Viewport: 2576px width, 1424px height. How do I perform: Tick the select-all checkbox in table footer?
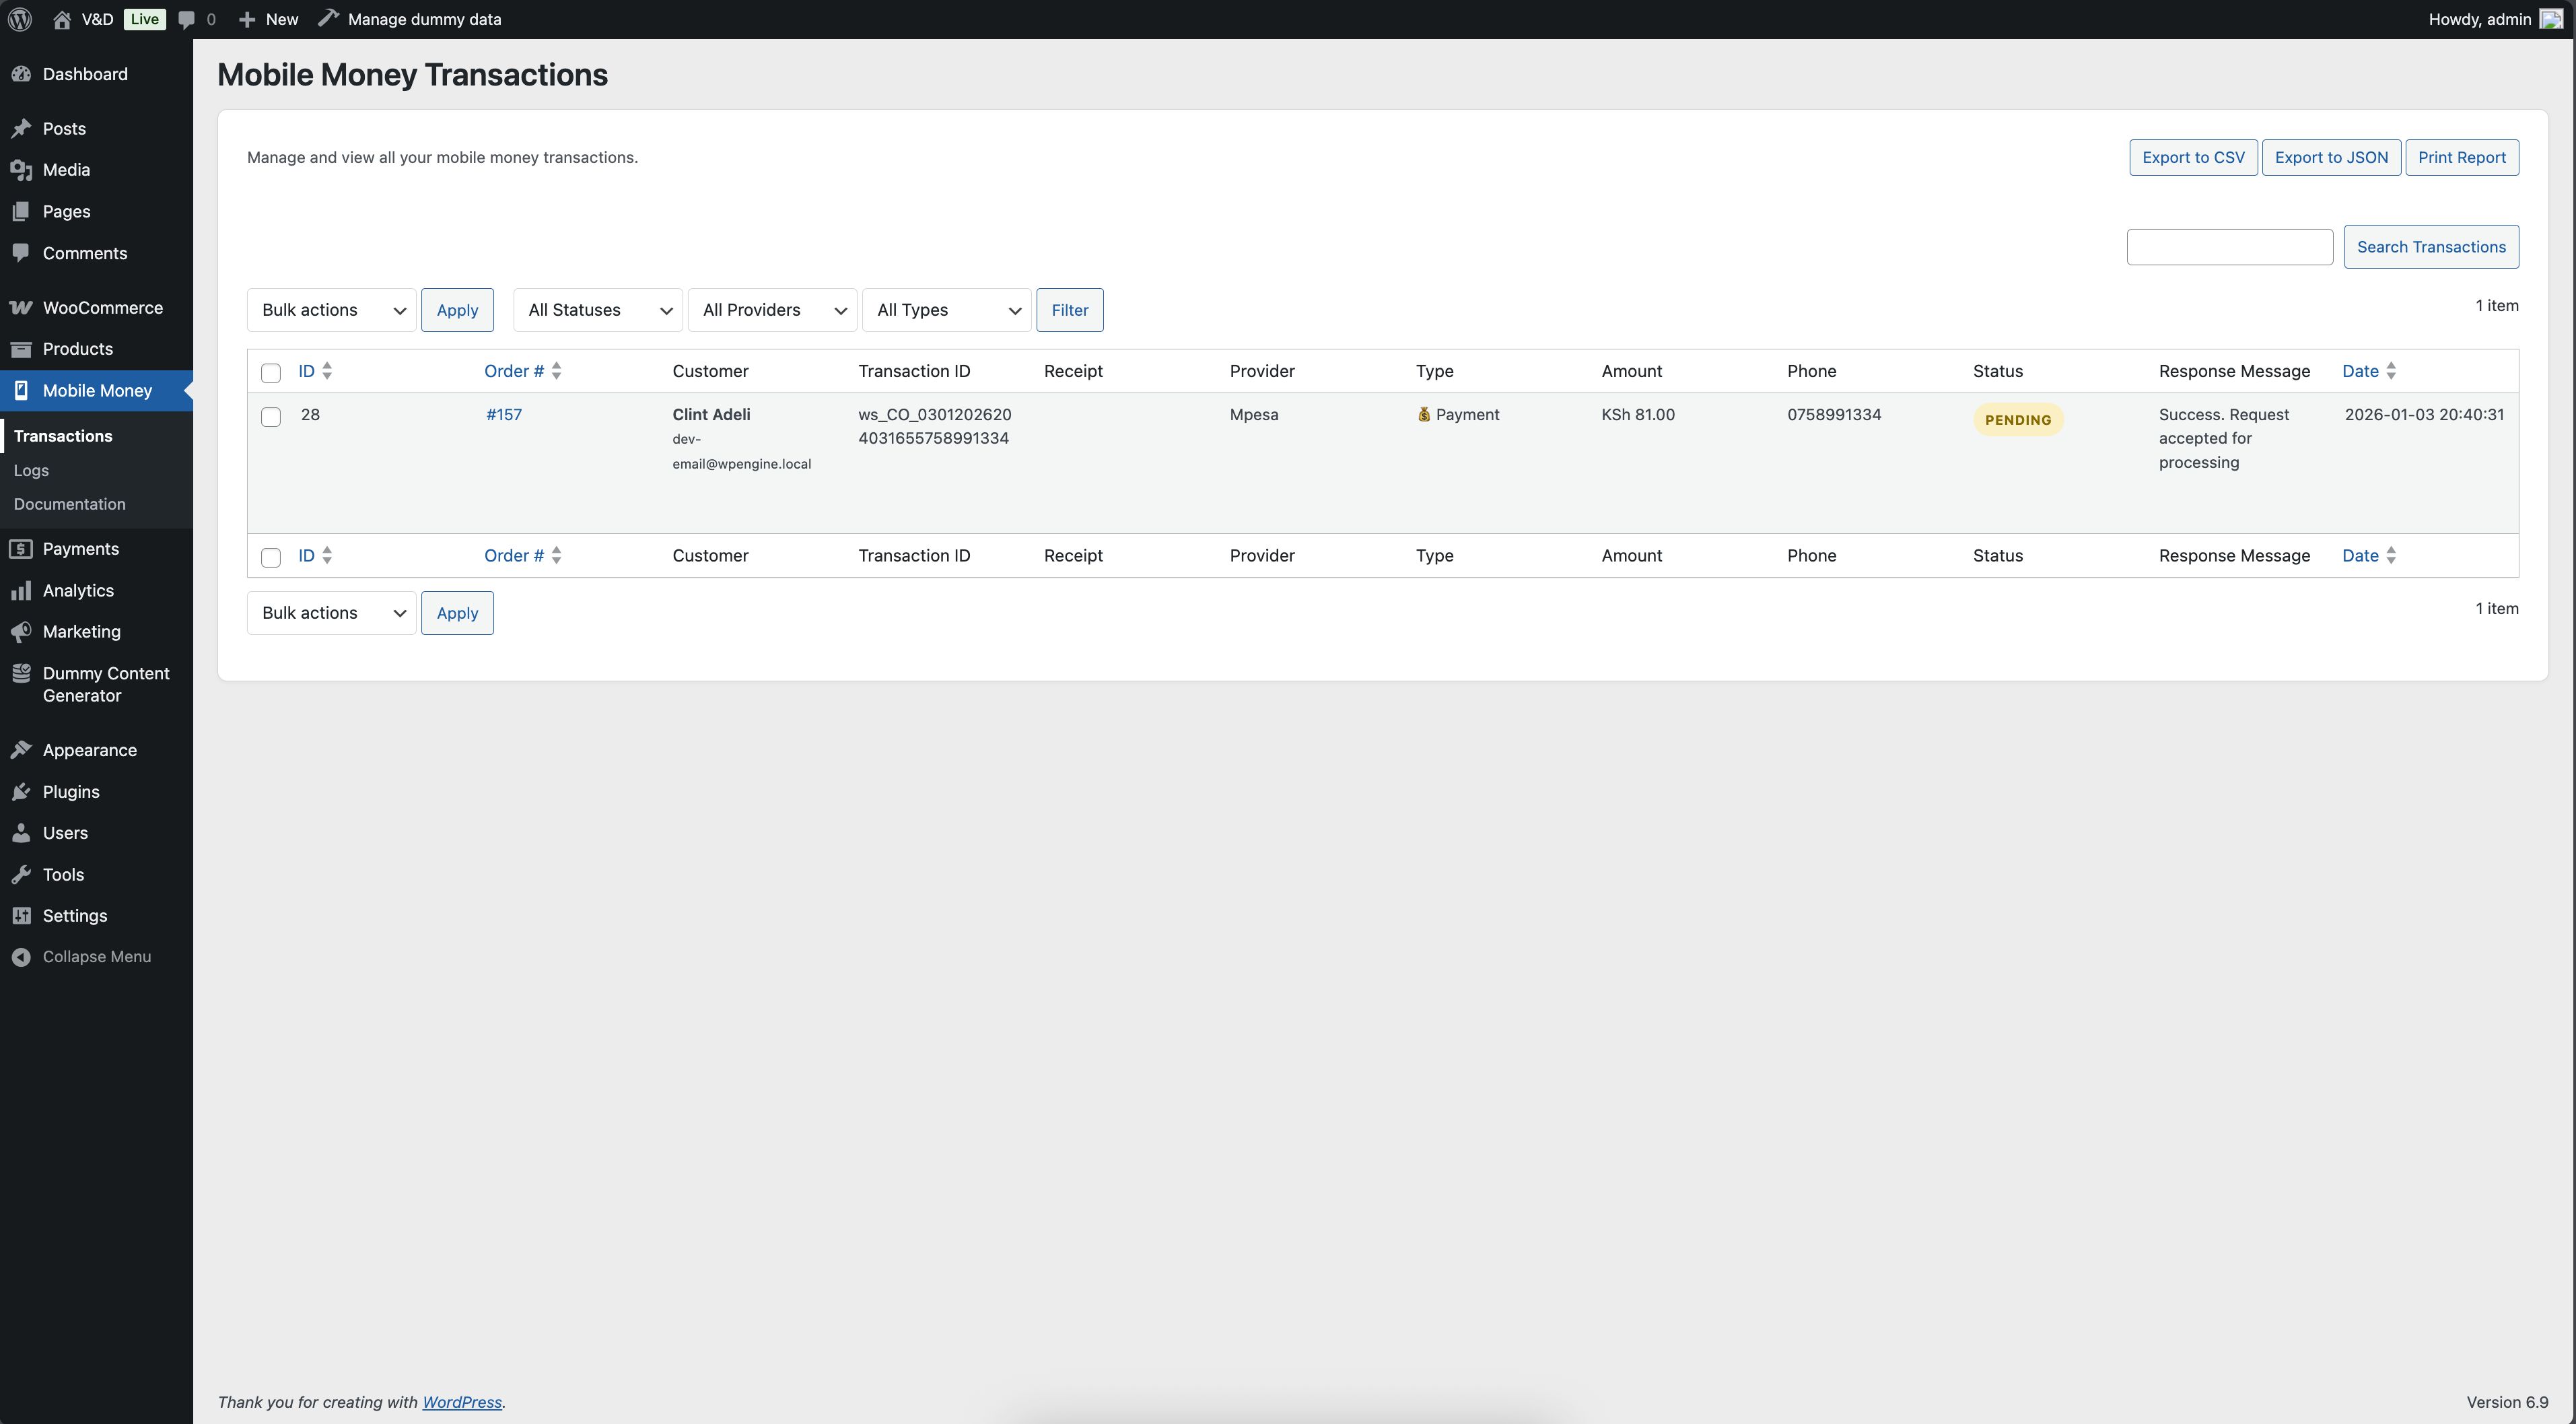(270, 557)
